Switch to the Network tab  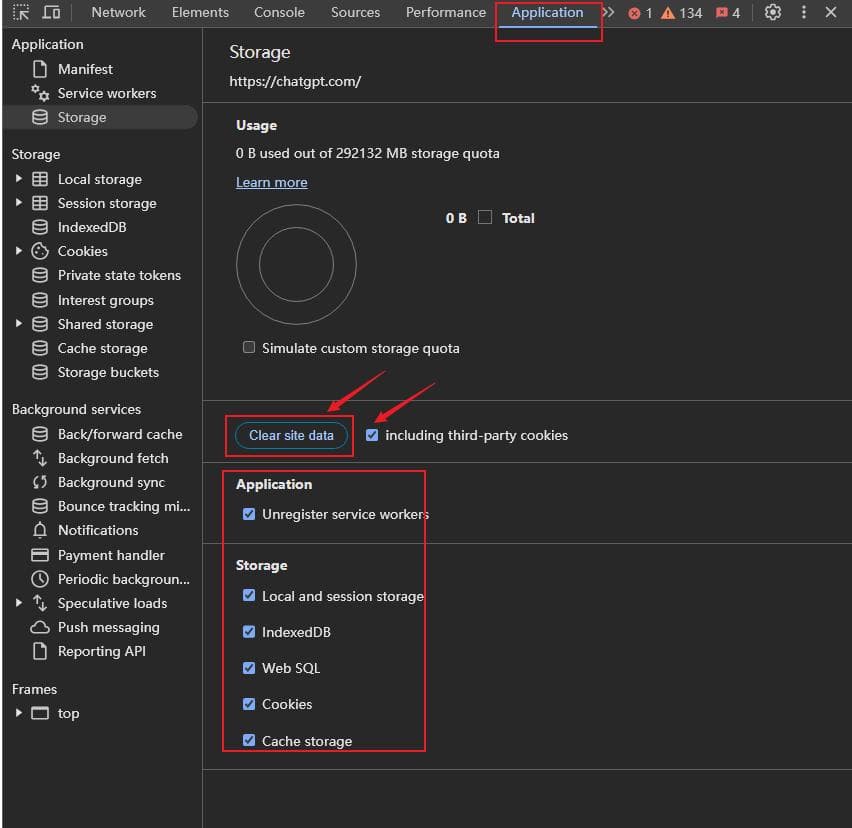pyautogui.click(x=118, y=12)
